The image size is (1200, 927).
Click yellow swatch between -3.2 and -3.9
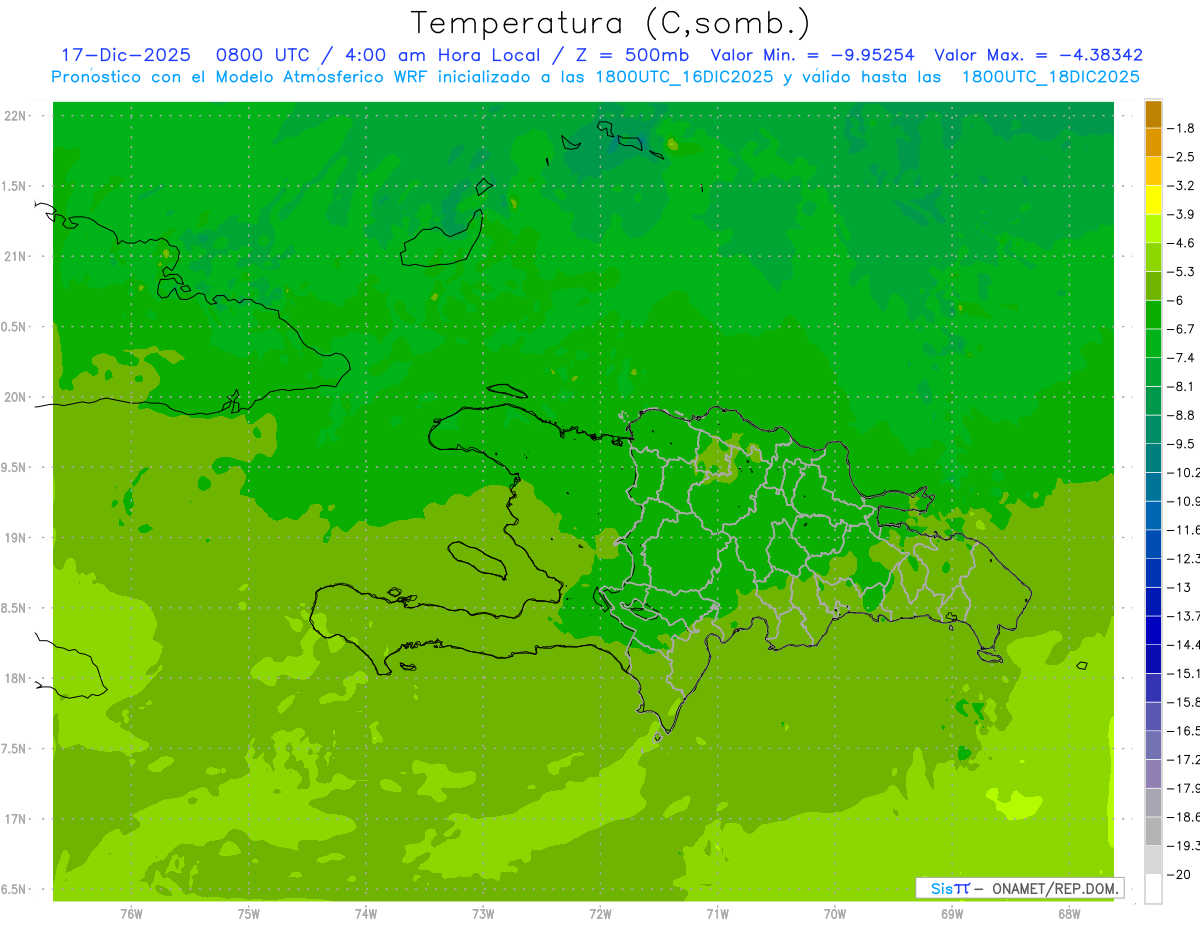point(1153,200)
